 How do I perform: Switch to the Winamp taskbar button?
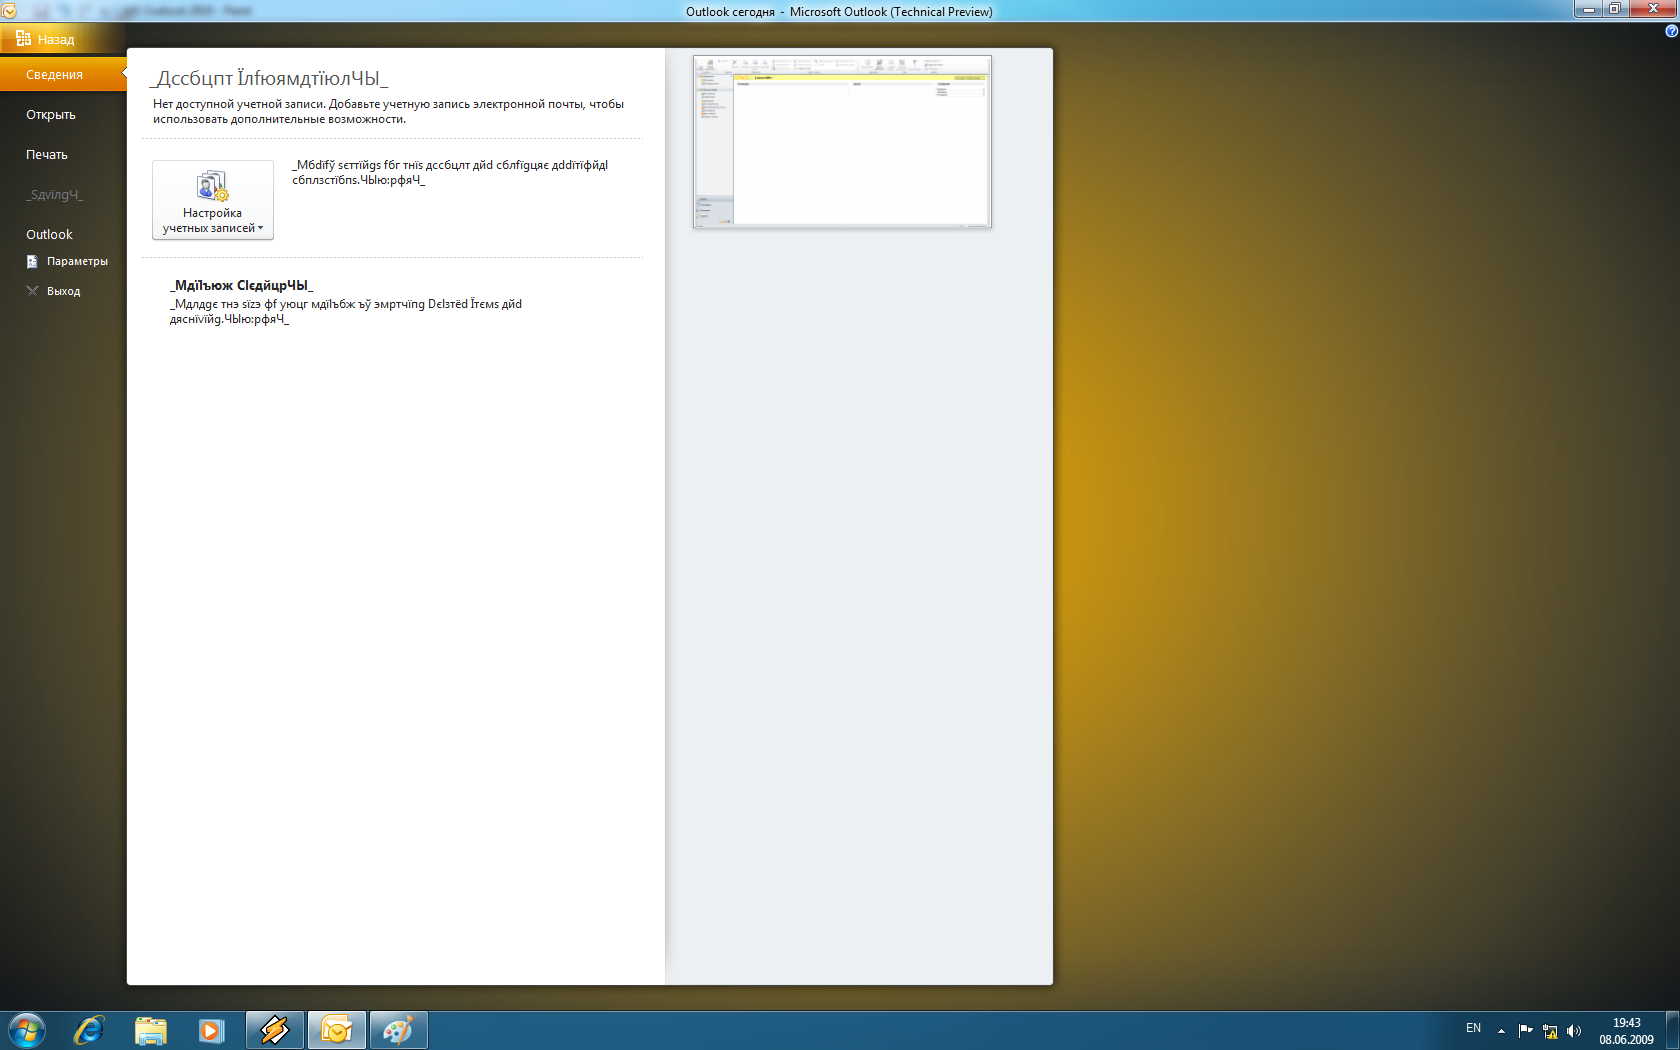click(x=274, y=1030)
